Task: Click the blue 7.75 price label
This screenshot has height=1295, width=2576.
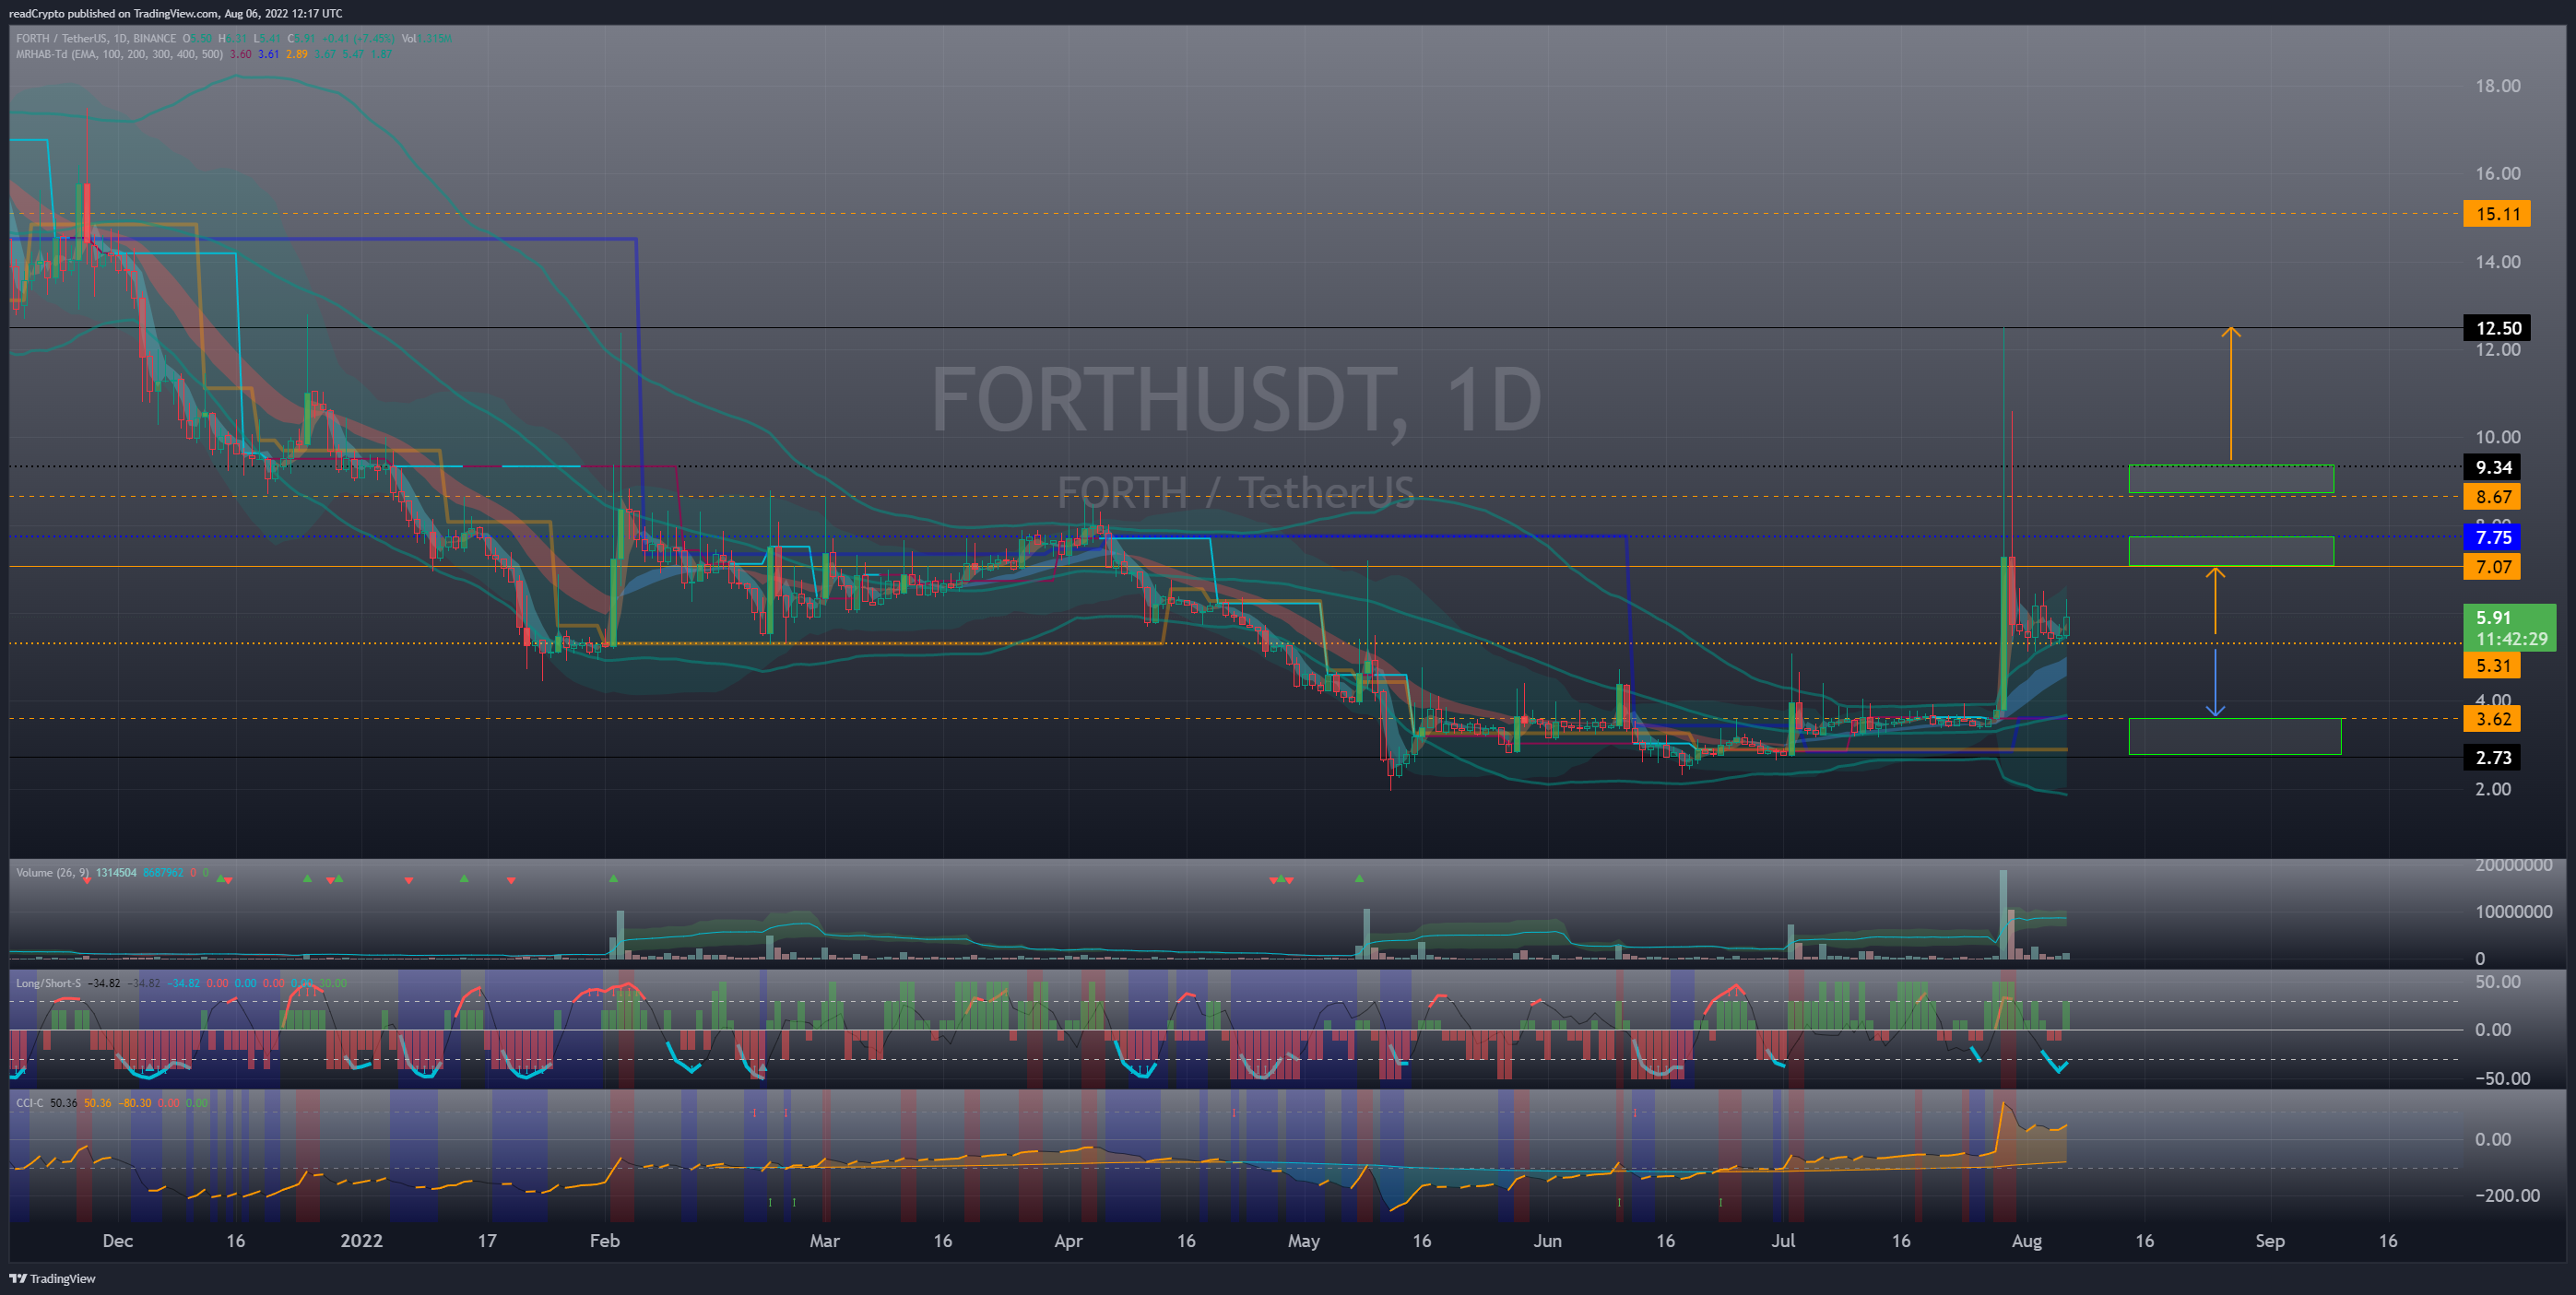Action: tap(2491, 537)
